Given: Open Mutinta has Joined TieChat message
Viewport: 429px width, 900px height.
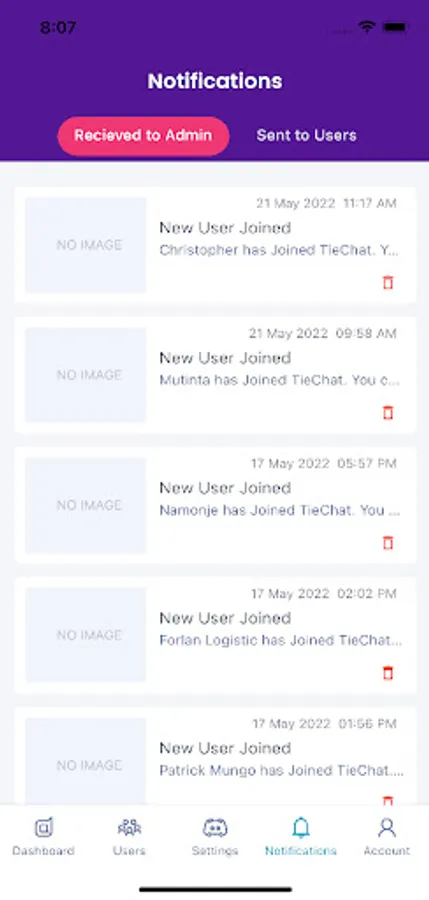Looking at the screenshot, I should [x=279, y=380].
